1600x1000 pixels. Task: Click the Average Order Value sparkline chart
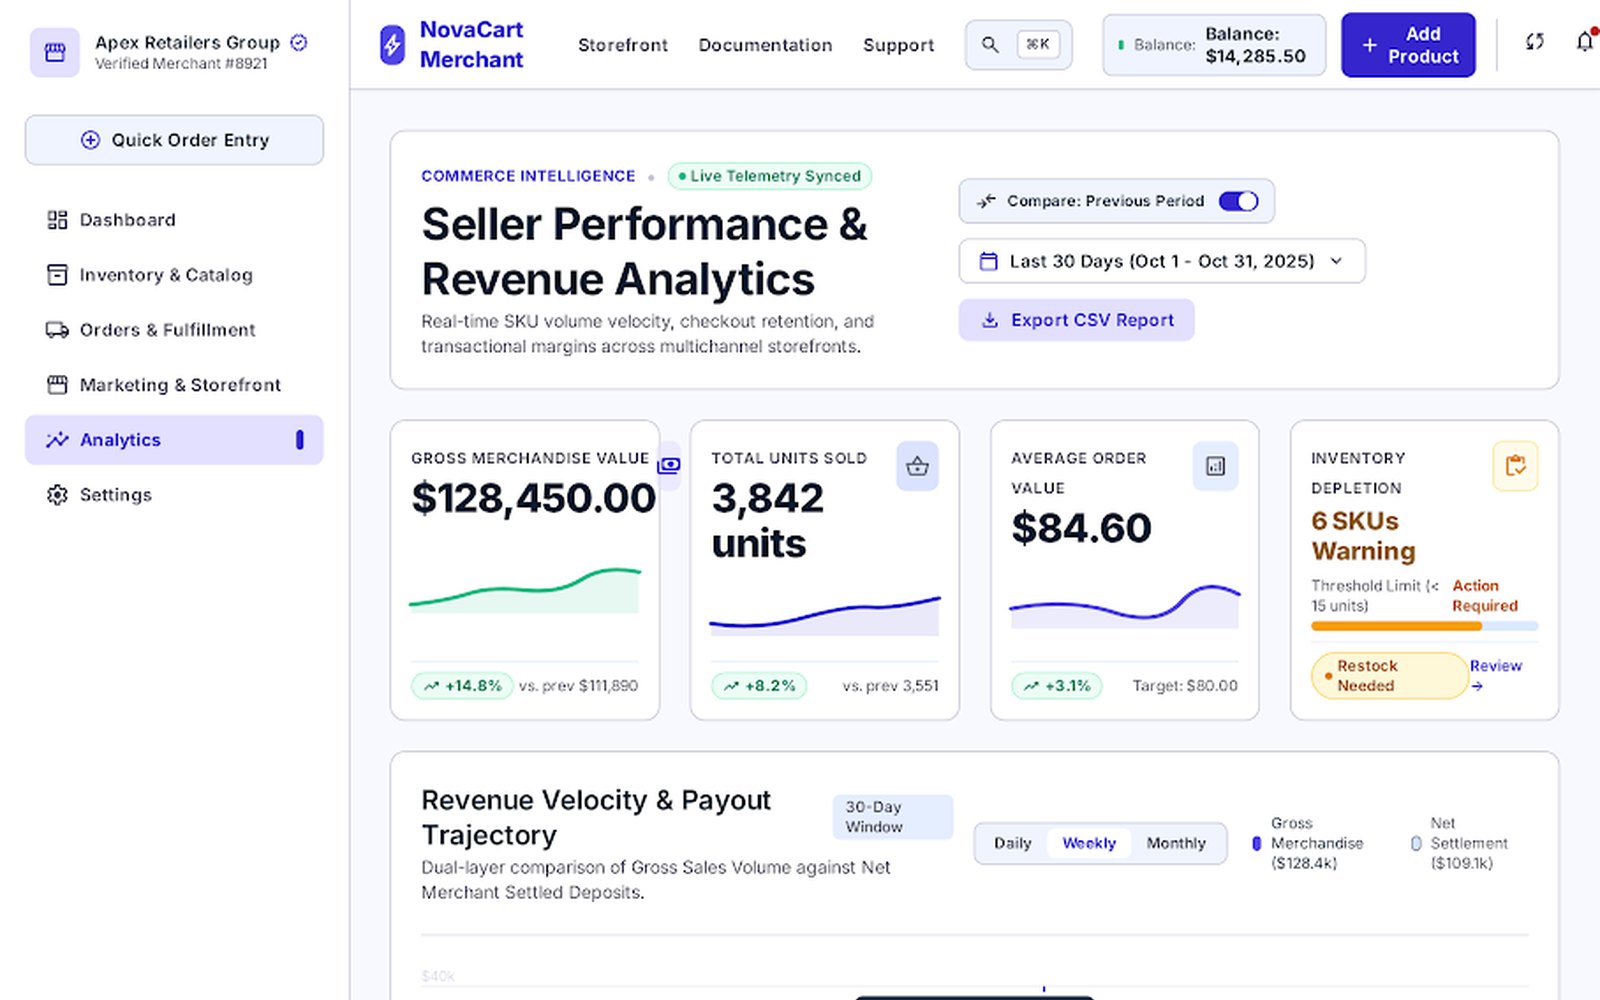pyautogui.click(x=1124, y=606)
